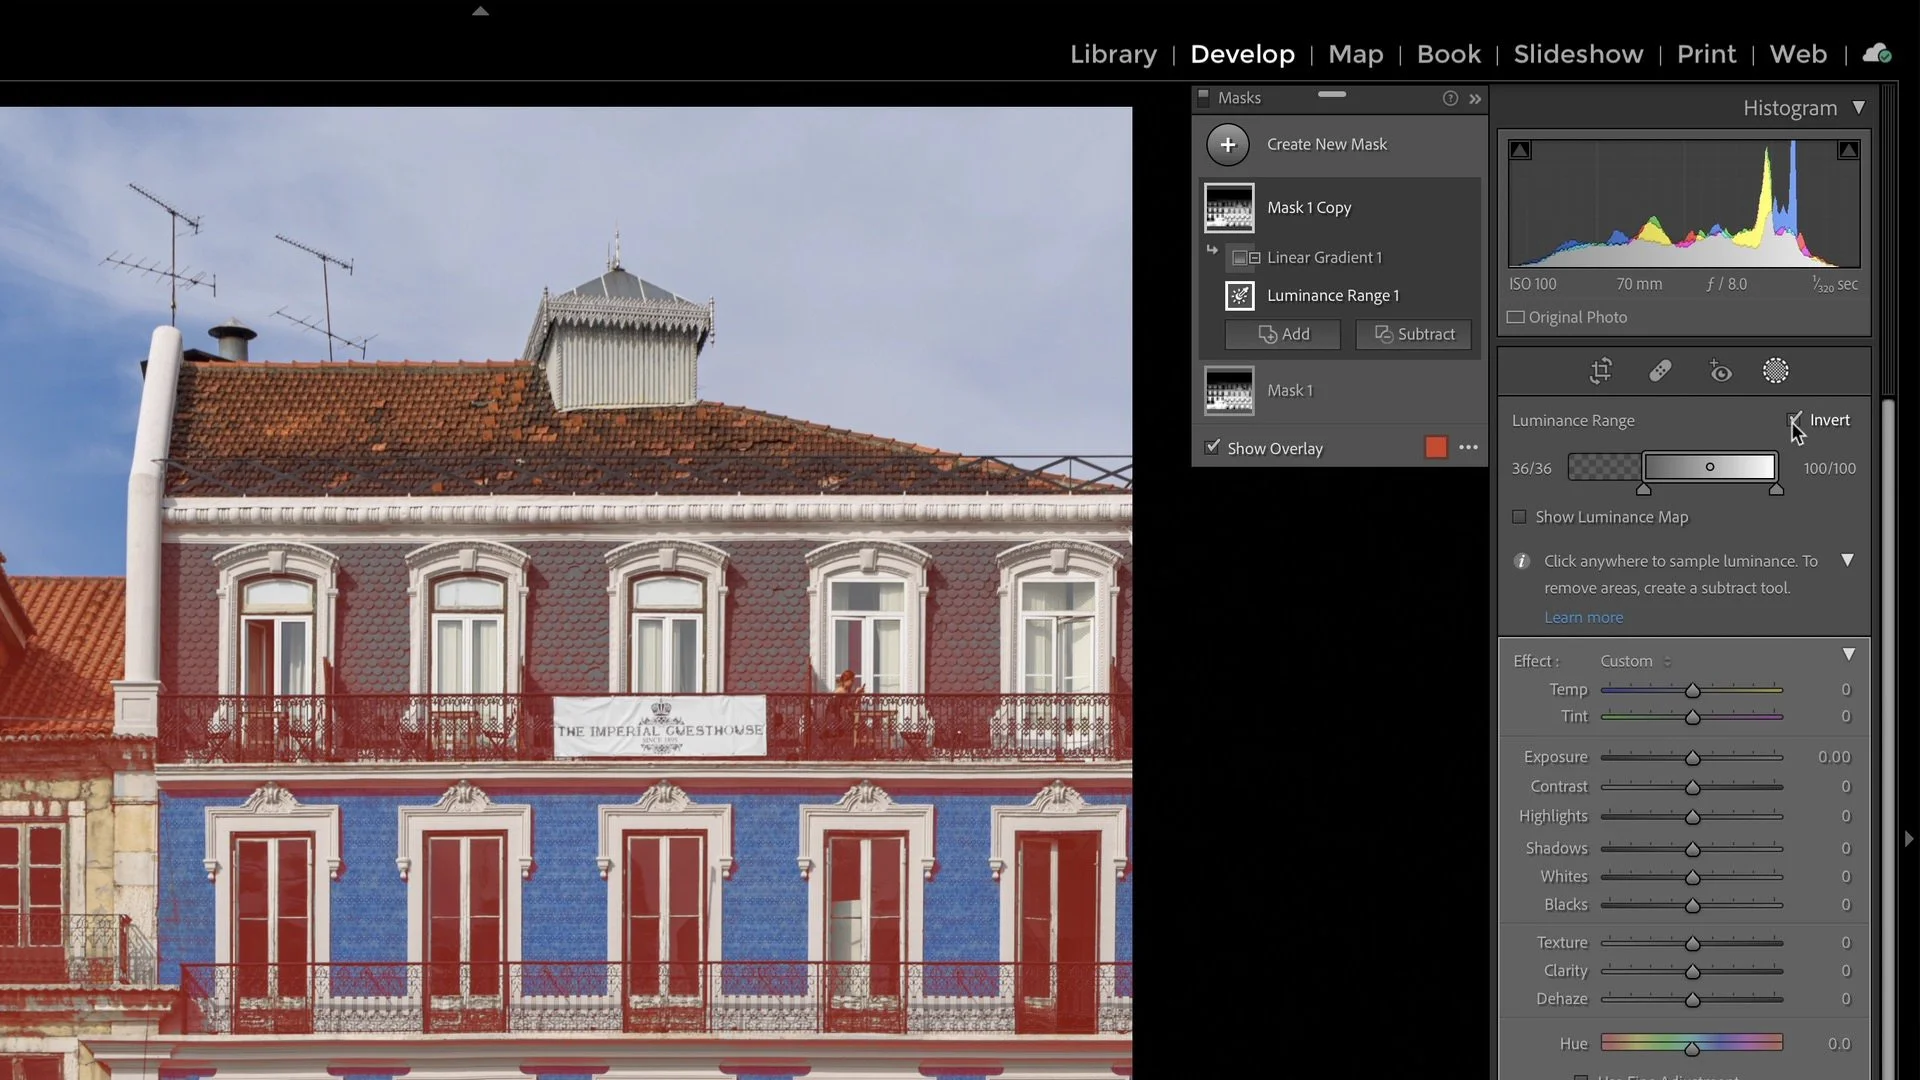The height and width of the screenshot is (1080, 1920).
Task: Click the Lightroom cloud sync icon
Action: click(x=1878, y=53)
